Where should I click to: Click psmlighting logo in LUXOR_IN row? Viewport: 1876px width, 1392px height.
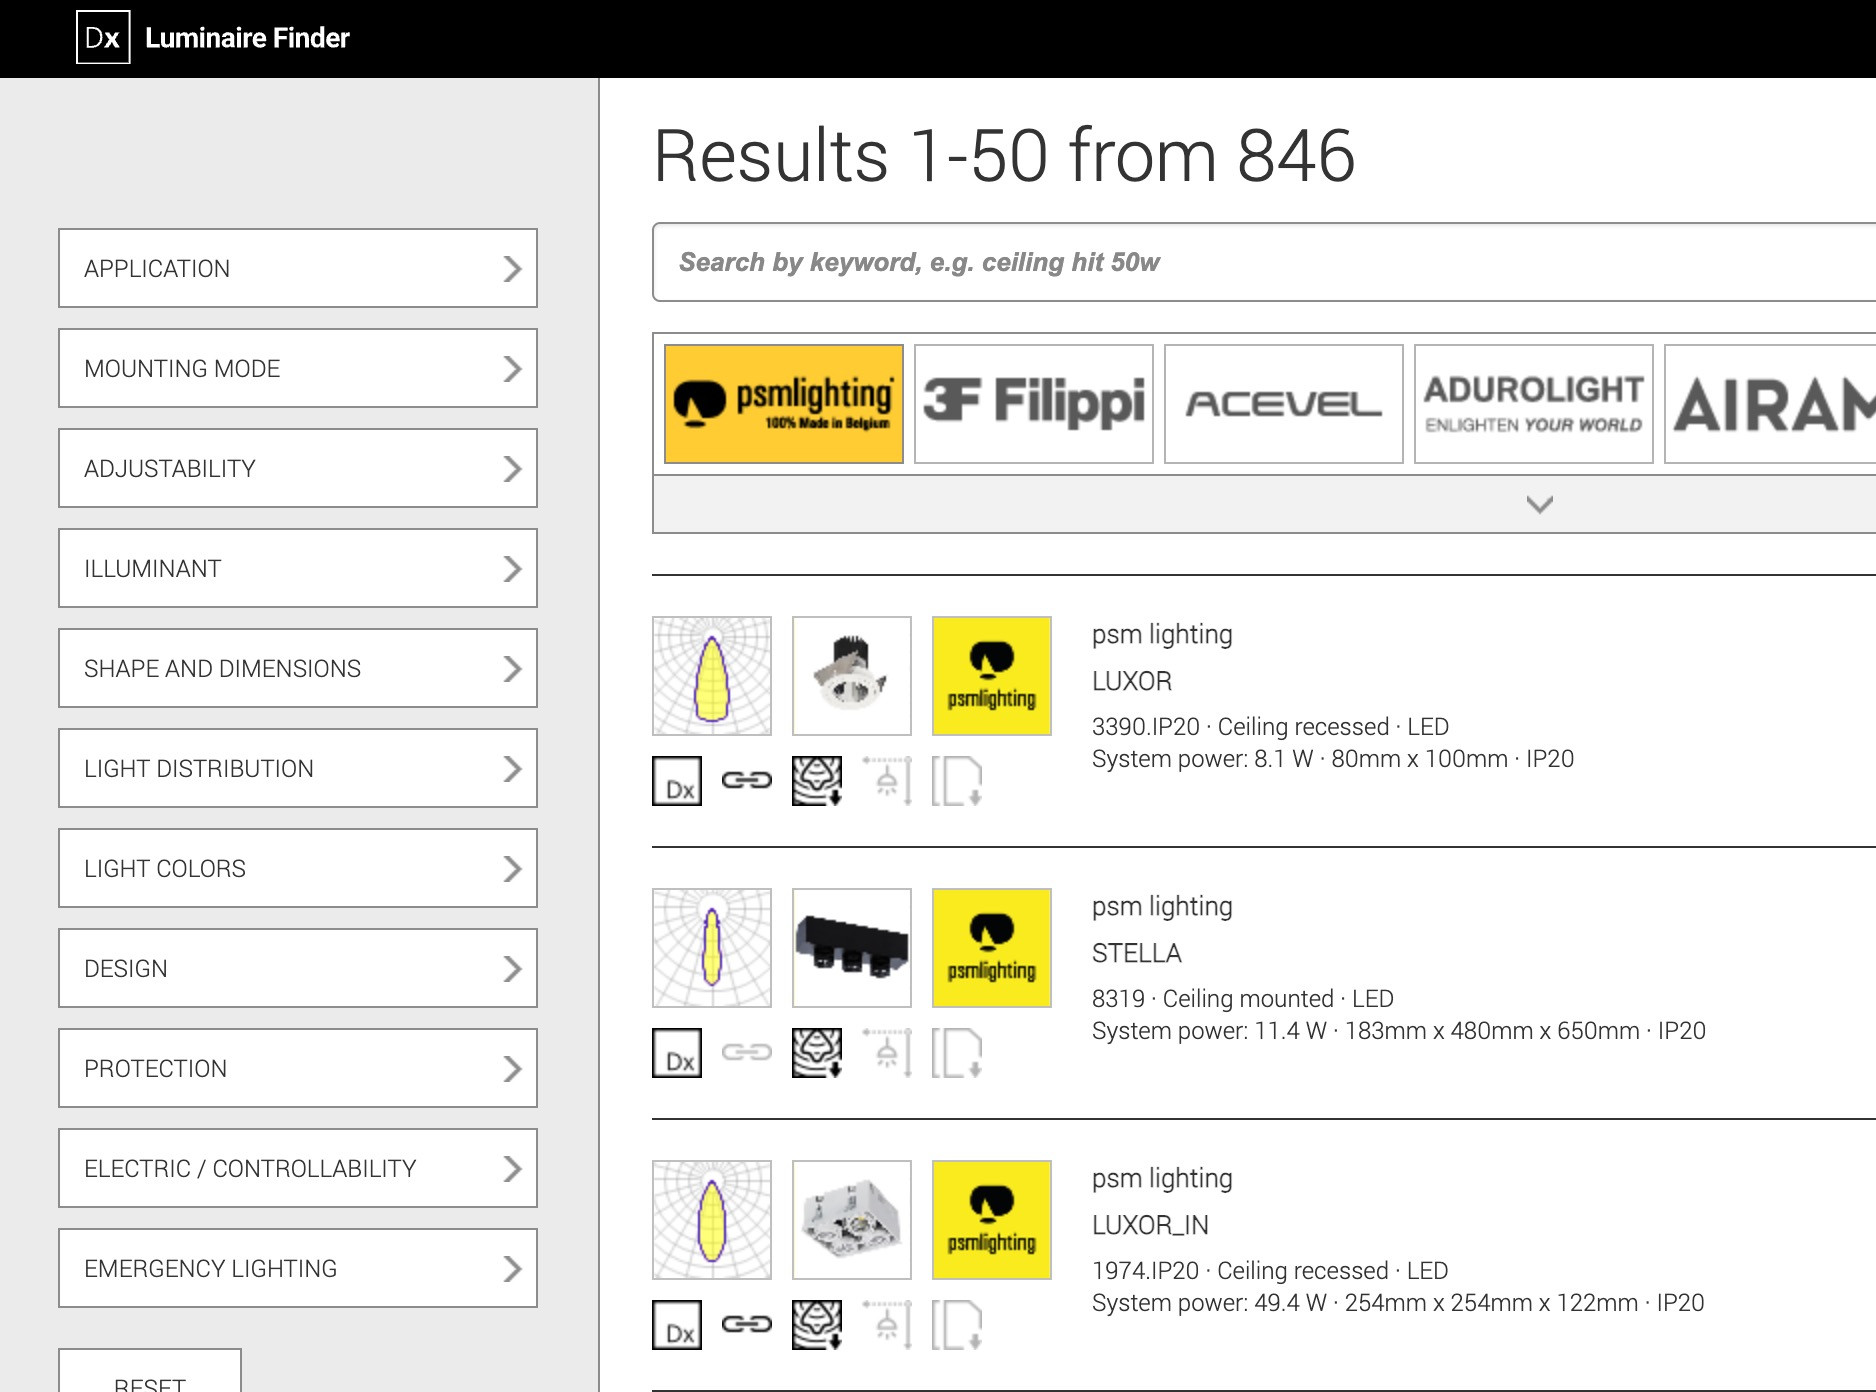point(992,1220)
